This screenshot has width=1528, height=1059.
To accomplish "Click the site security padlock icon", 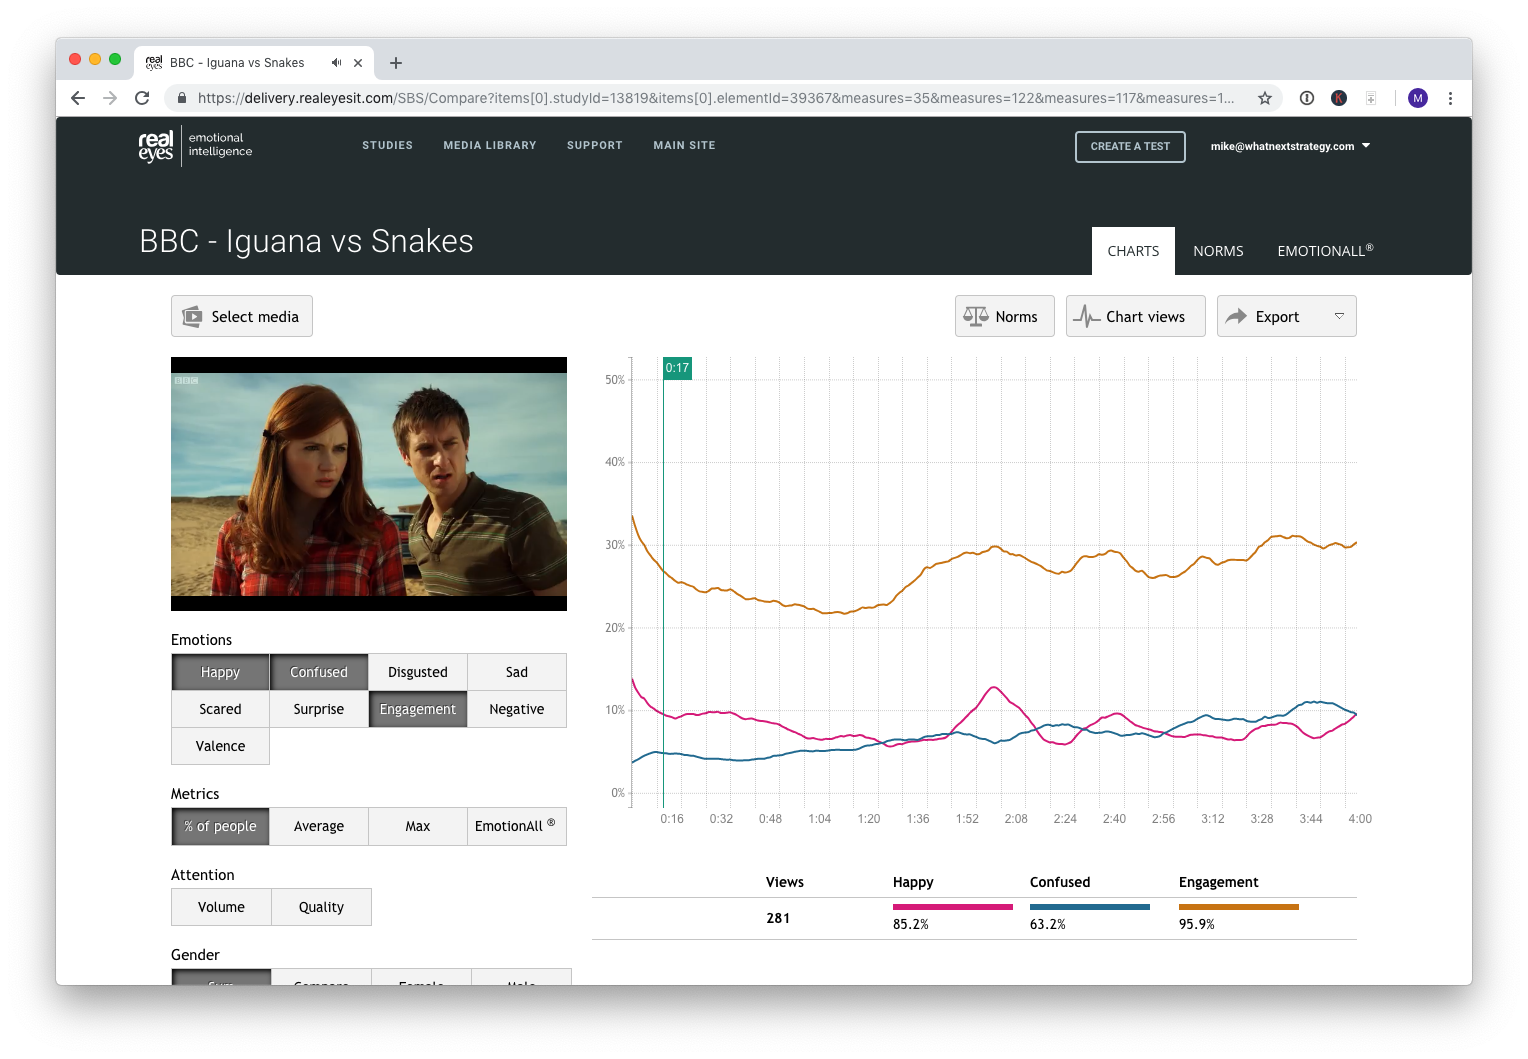I will [181, 98].
